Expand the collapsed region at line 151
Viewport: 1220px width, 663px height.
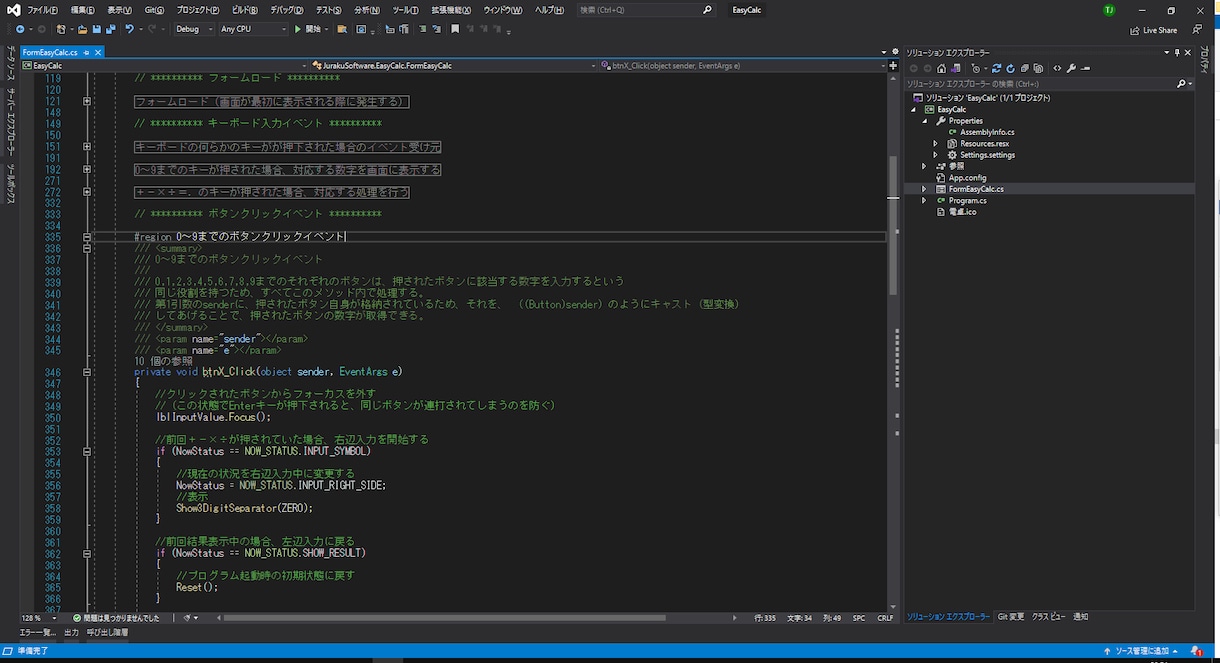pos(88,147)
